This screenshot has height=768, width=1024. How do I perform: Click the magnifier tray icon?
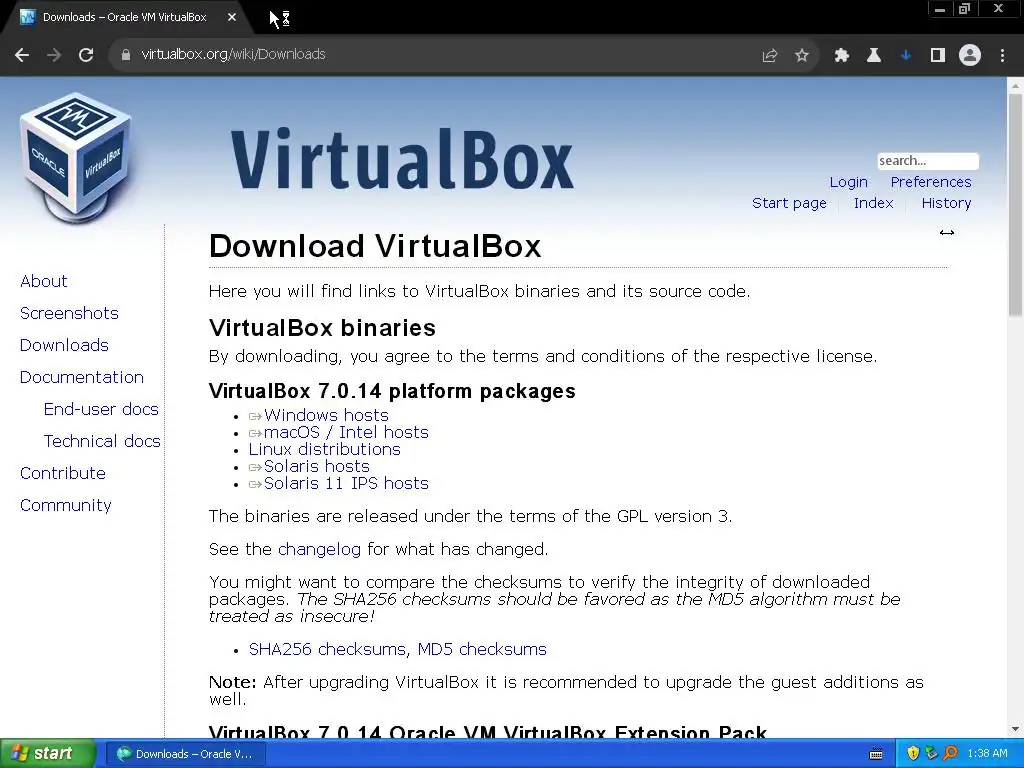coord(950,754)
